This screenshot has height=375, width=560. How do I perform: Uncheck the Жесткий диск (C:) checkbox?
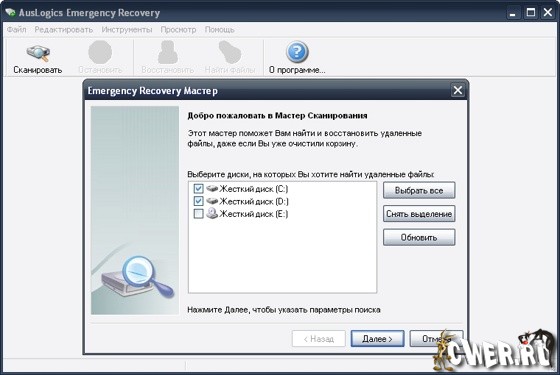coord(198,189)
